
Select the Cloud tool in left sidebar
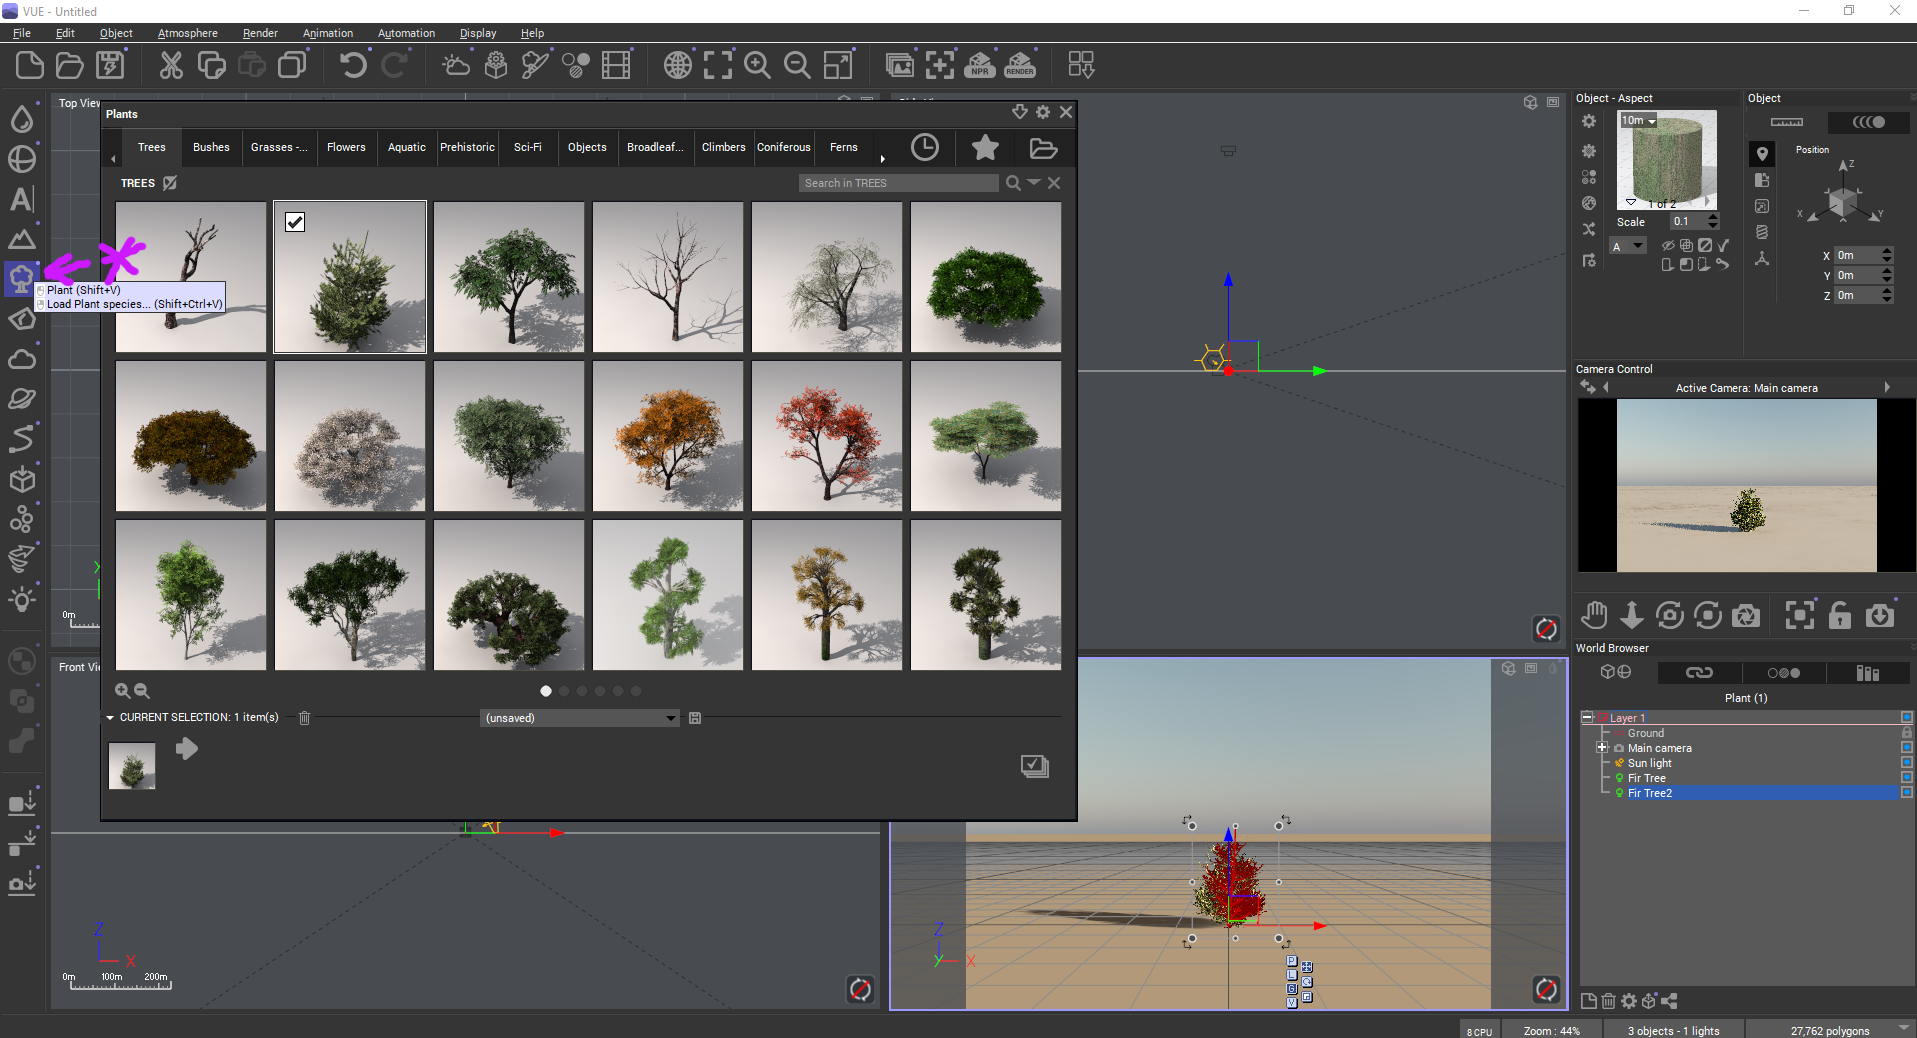coord(22,359)
